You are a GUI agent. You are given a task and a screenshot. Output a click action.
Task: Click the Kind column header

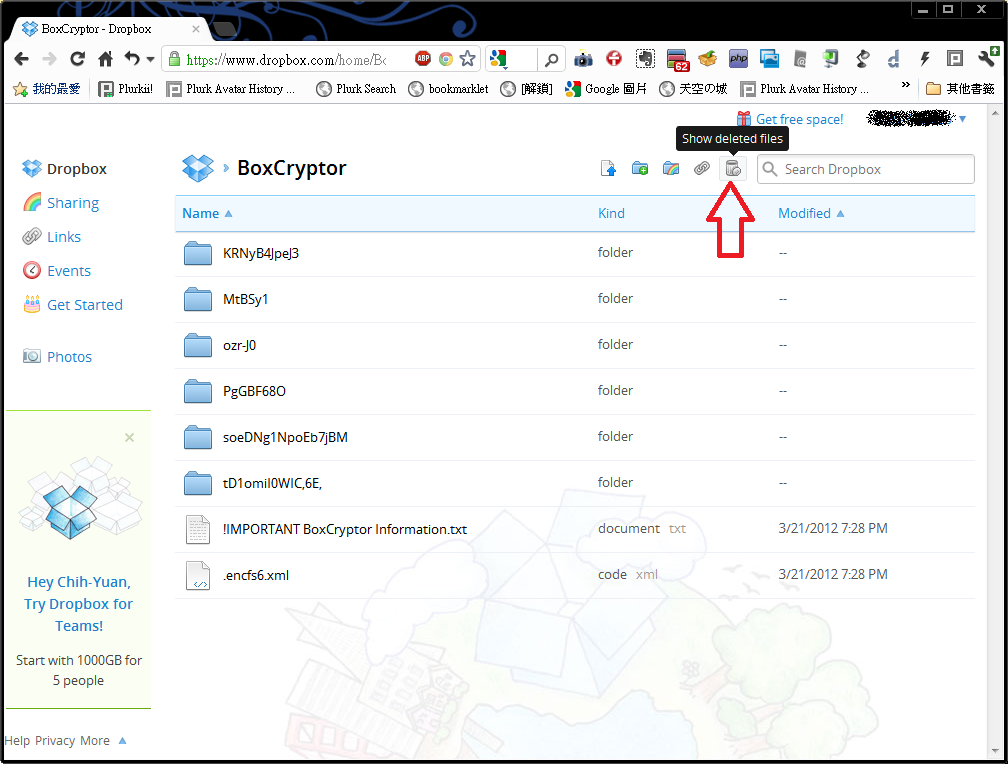[611, 214]
